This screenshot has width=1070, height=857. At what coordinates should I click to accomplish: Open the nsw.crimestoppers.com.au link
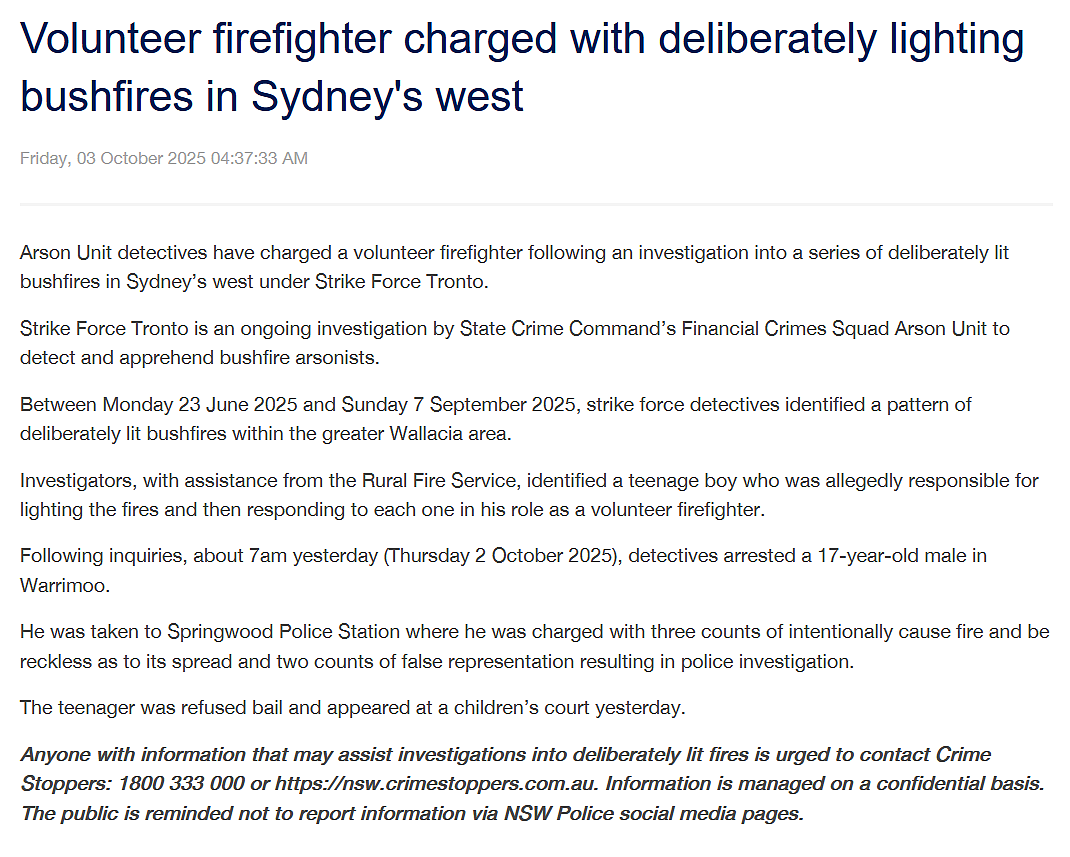point(437,783)
